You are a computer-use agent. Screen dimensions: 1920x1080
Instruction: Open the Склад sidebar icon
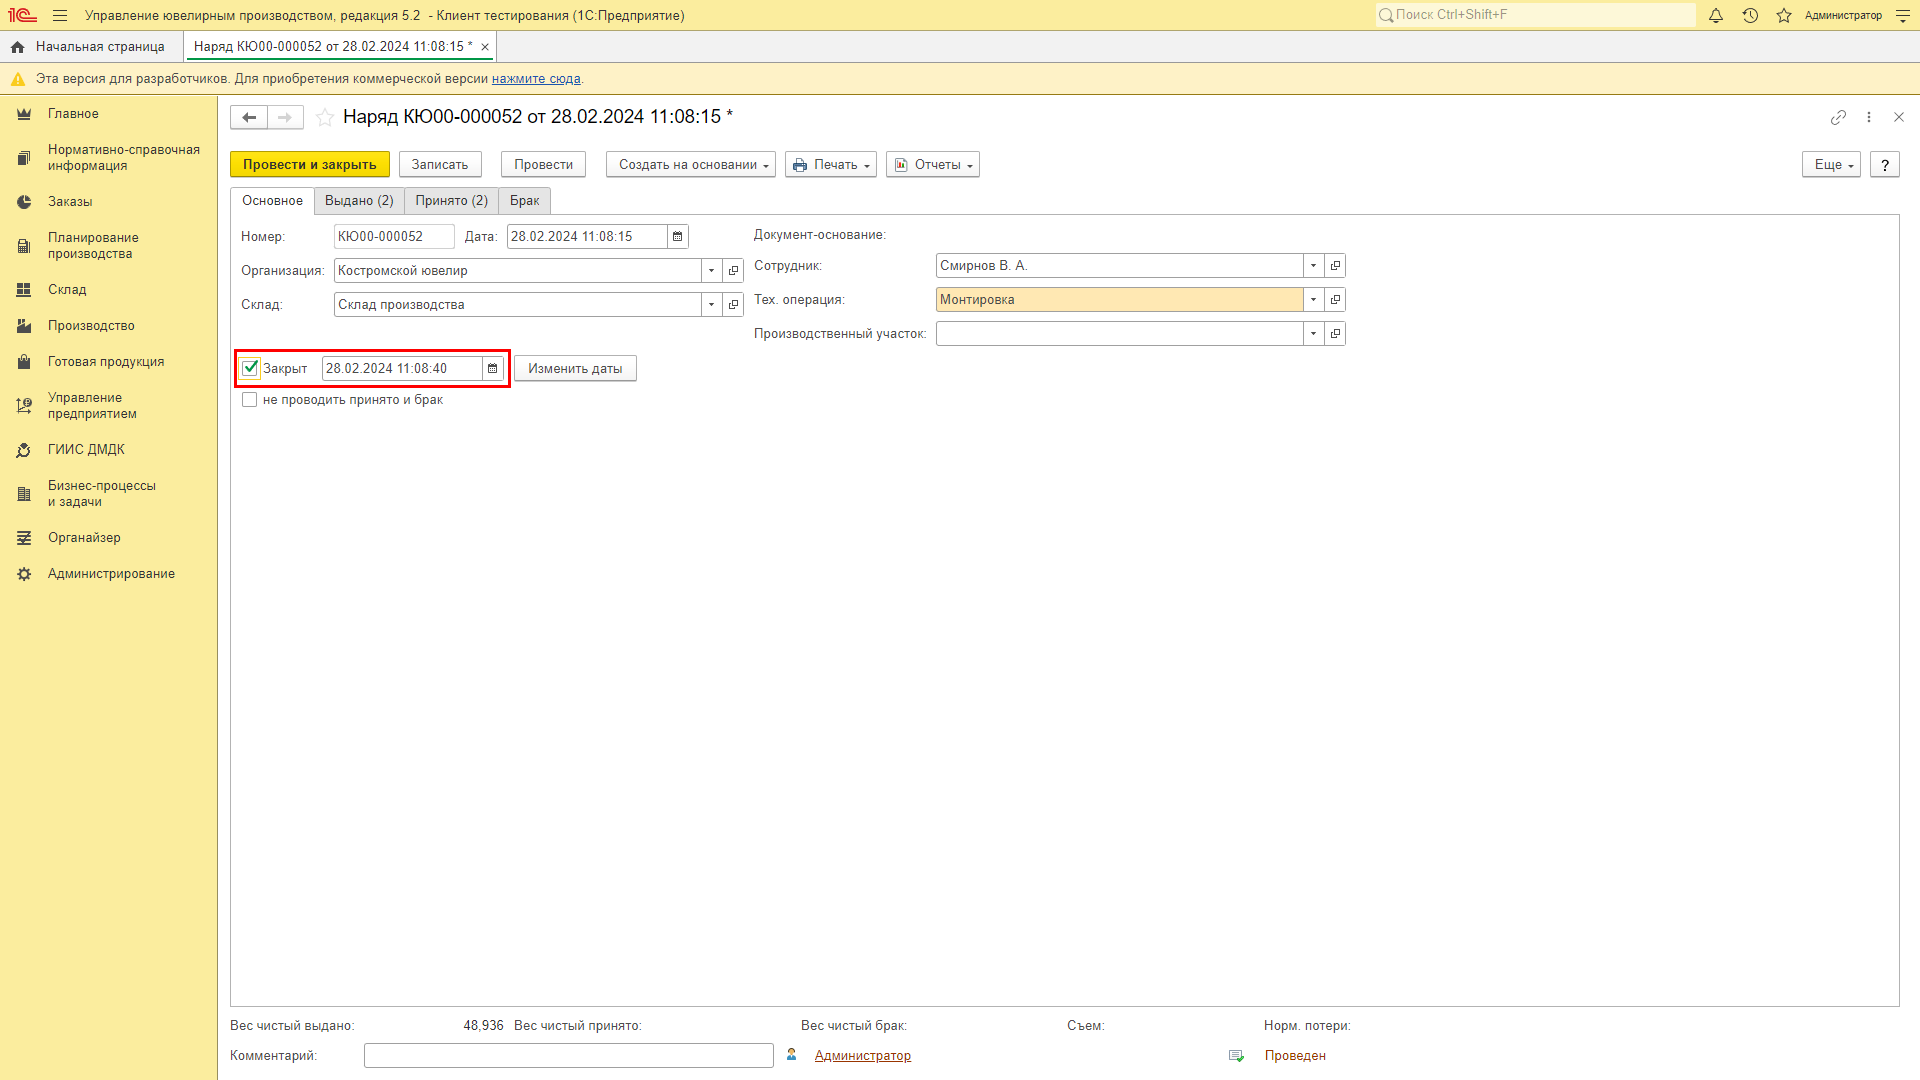(x=24, y=290)
